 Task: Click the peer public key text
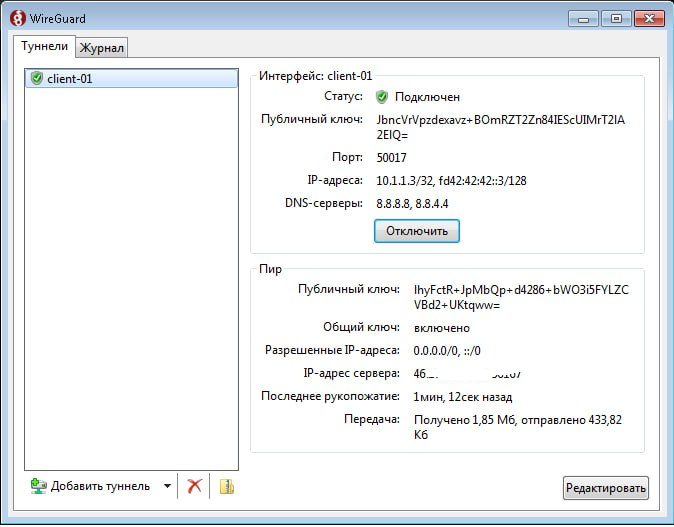pyautogui.click(x=521, y=297)
